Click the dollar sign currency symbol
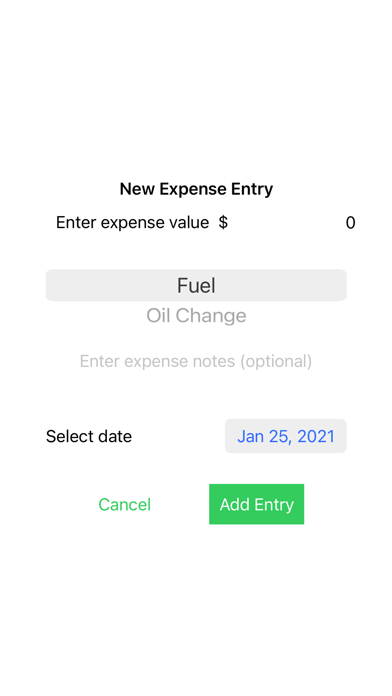392x696 pixels. (x=223, y=222)
